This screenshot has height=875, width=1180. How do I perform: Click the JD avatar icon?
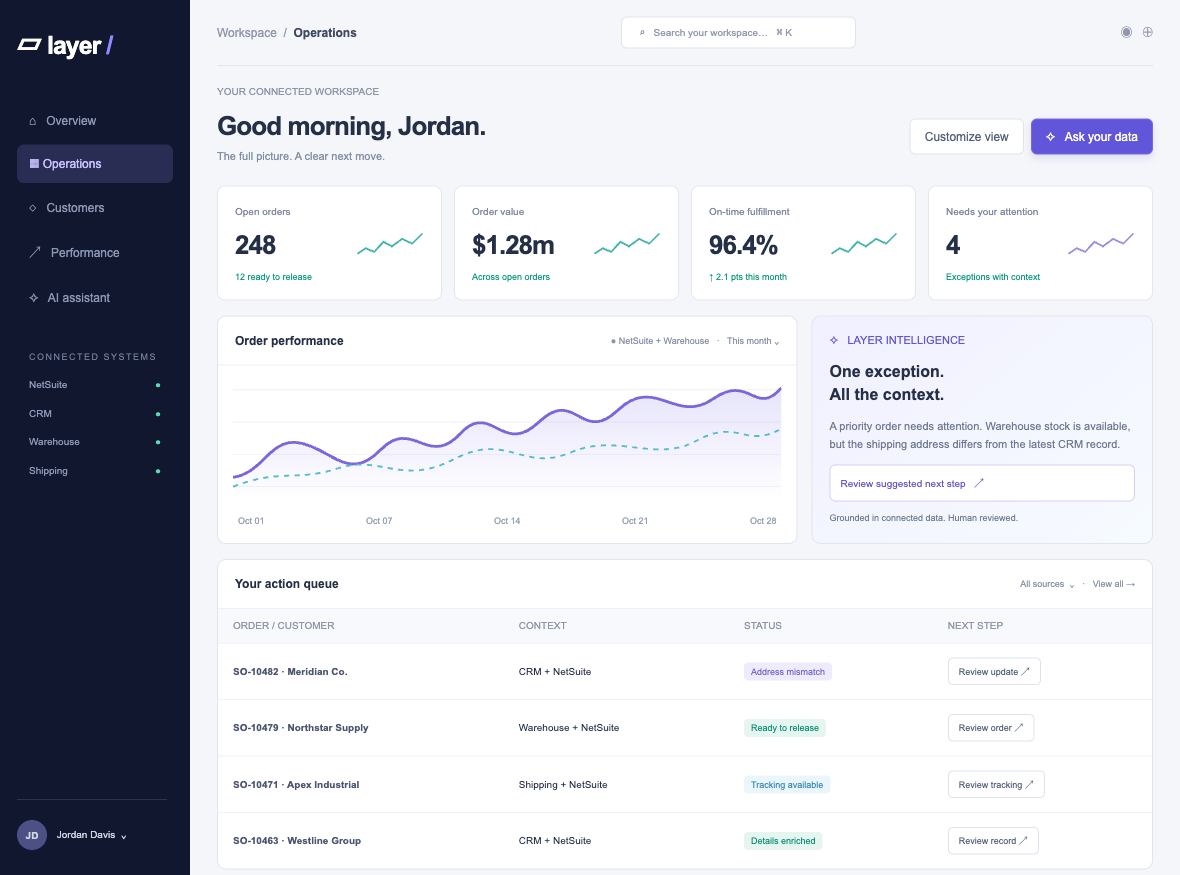pos(32,835)
